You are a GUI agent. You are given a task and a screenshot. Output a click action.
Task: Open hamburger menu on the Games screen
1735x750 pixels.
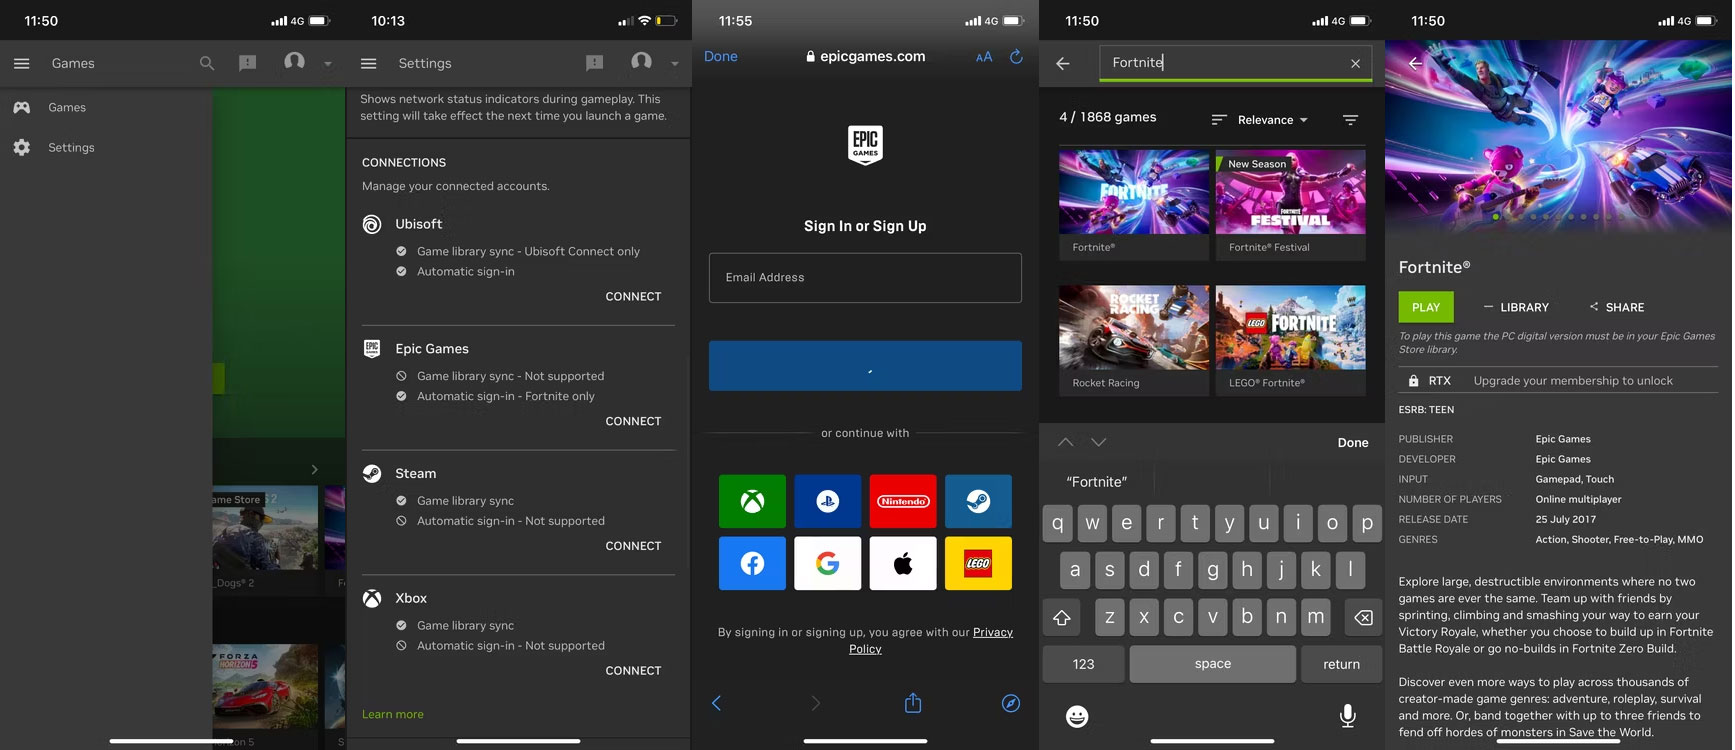(21, 63)
